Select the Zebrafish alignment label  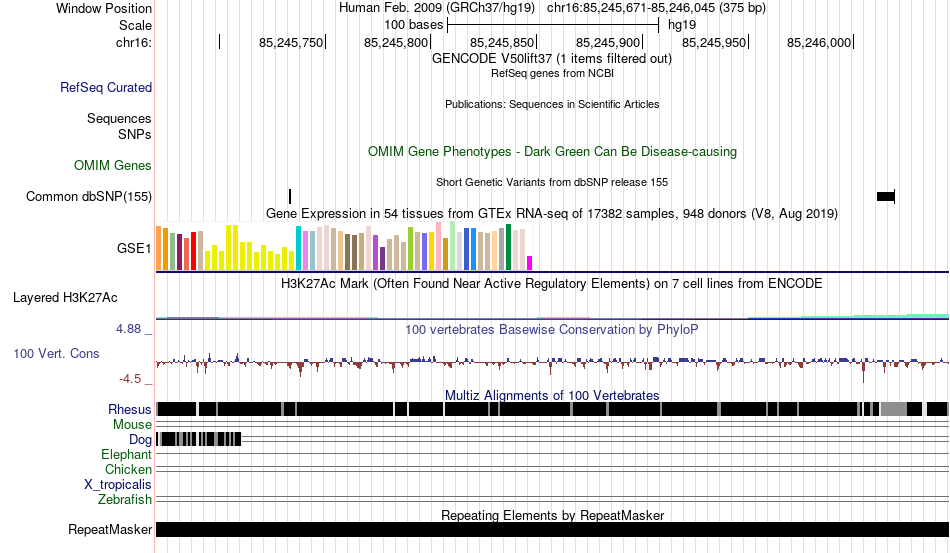point(125,499)
